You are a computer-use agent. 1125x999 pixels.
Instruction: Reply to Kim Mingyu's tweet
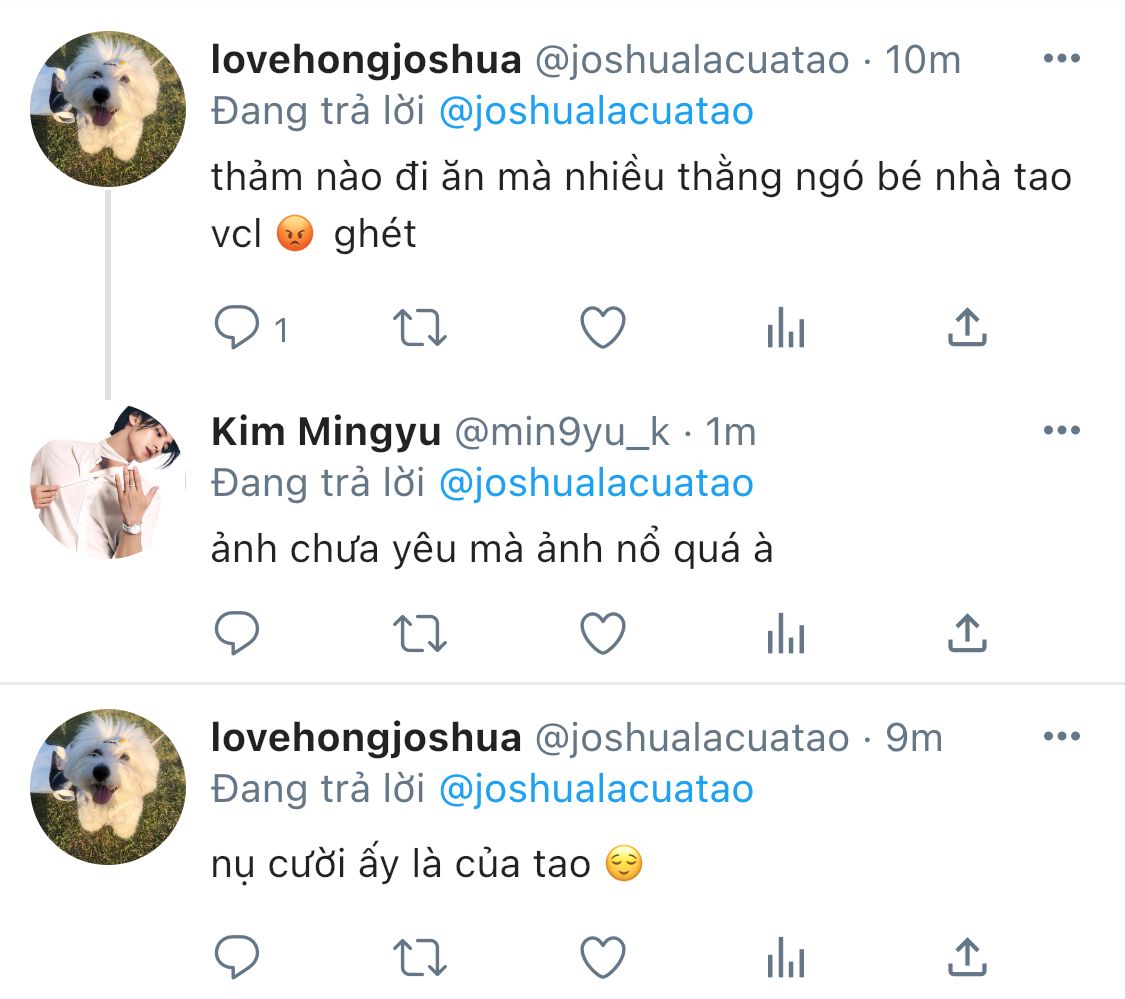point(237,633)
